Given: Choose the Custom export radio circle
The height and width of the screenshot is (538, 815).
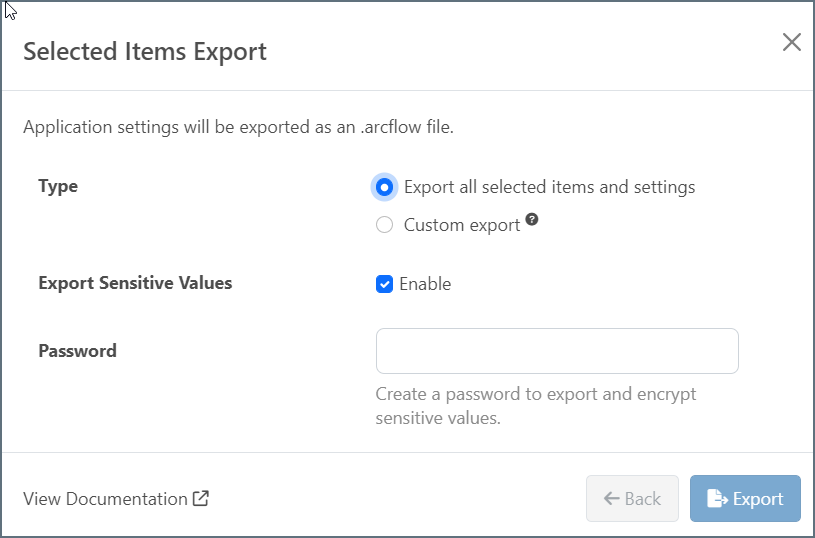Looking at the screenshot, I should 384,225.
